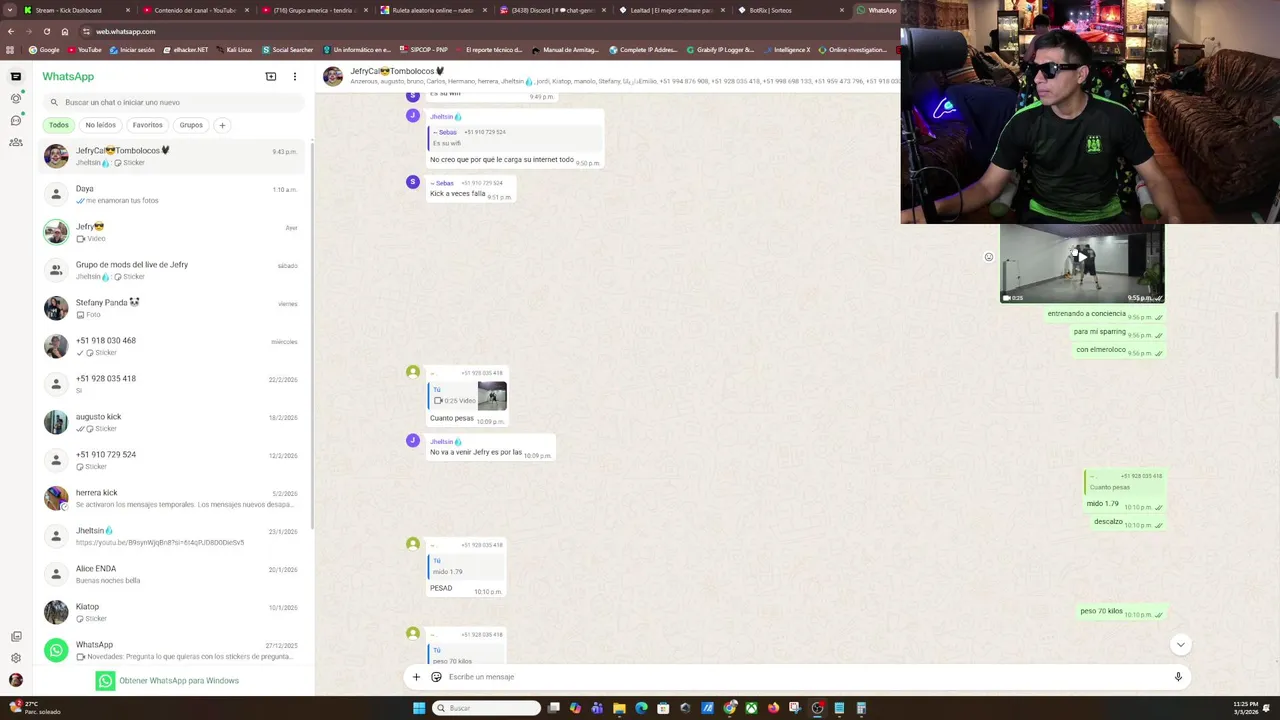Screen dimensions: 1280x720
Task: Switch to Ruleta aleatoria online tab
Action: 433,10
